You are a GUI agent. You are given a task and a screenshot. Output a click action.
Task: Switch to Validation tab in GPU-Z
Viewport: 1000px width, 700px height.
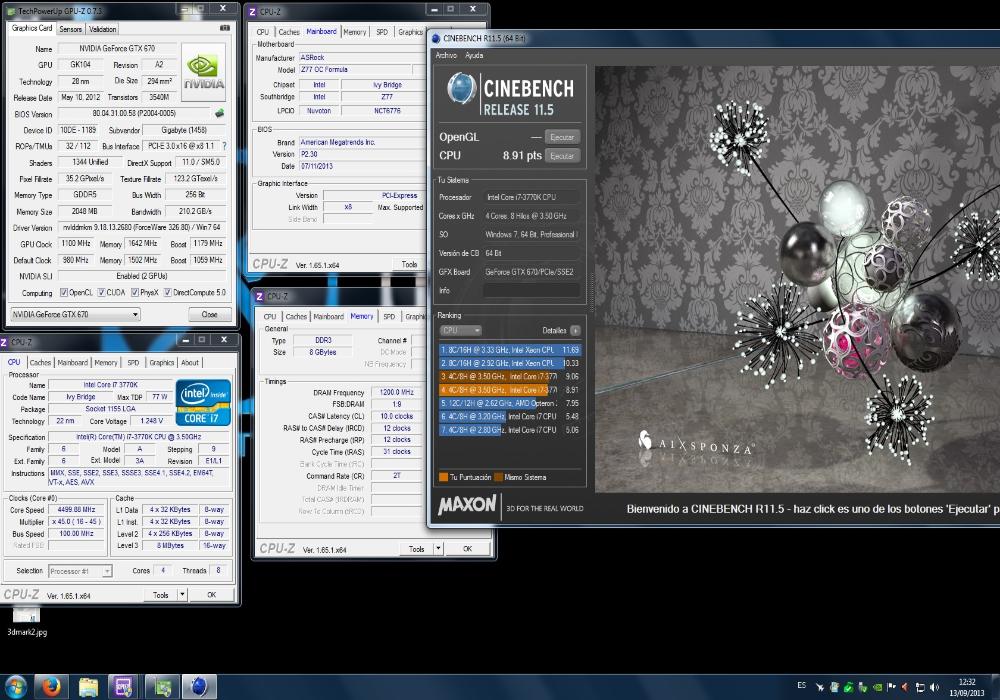pyautogui.click(x=102, y=29)
